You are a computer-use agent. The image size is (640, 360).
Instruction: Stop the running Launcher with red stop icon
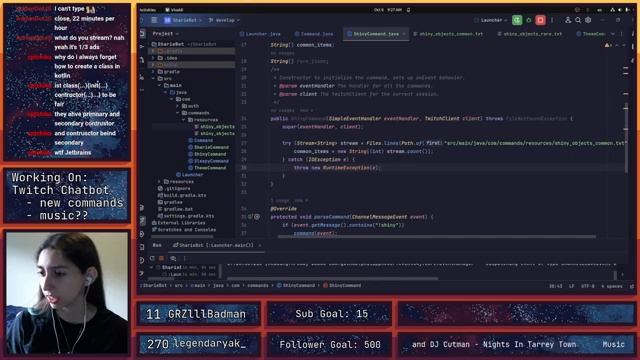[x=540, y=20]
